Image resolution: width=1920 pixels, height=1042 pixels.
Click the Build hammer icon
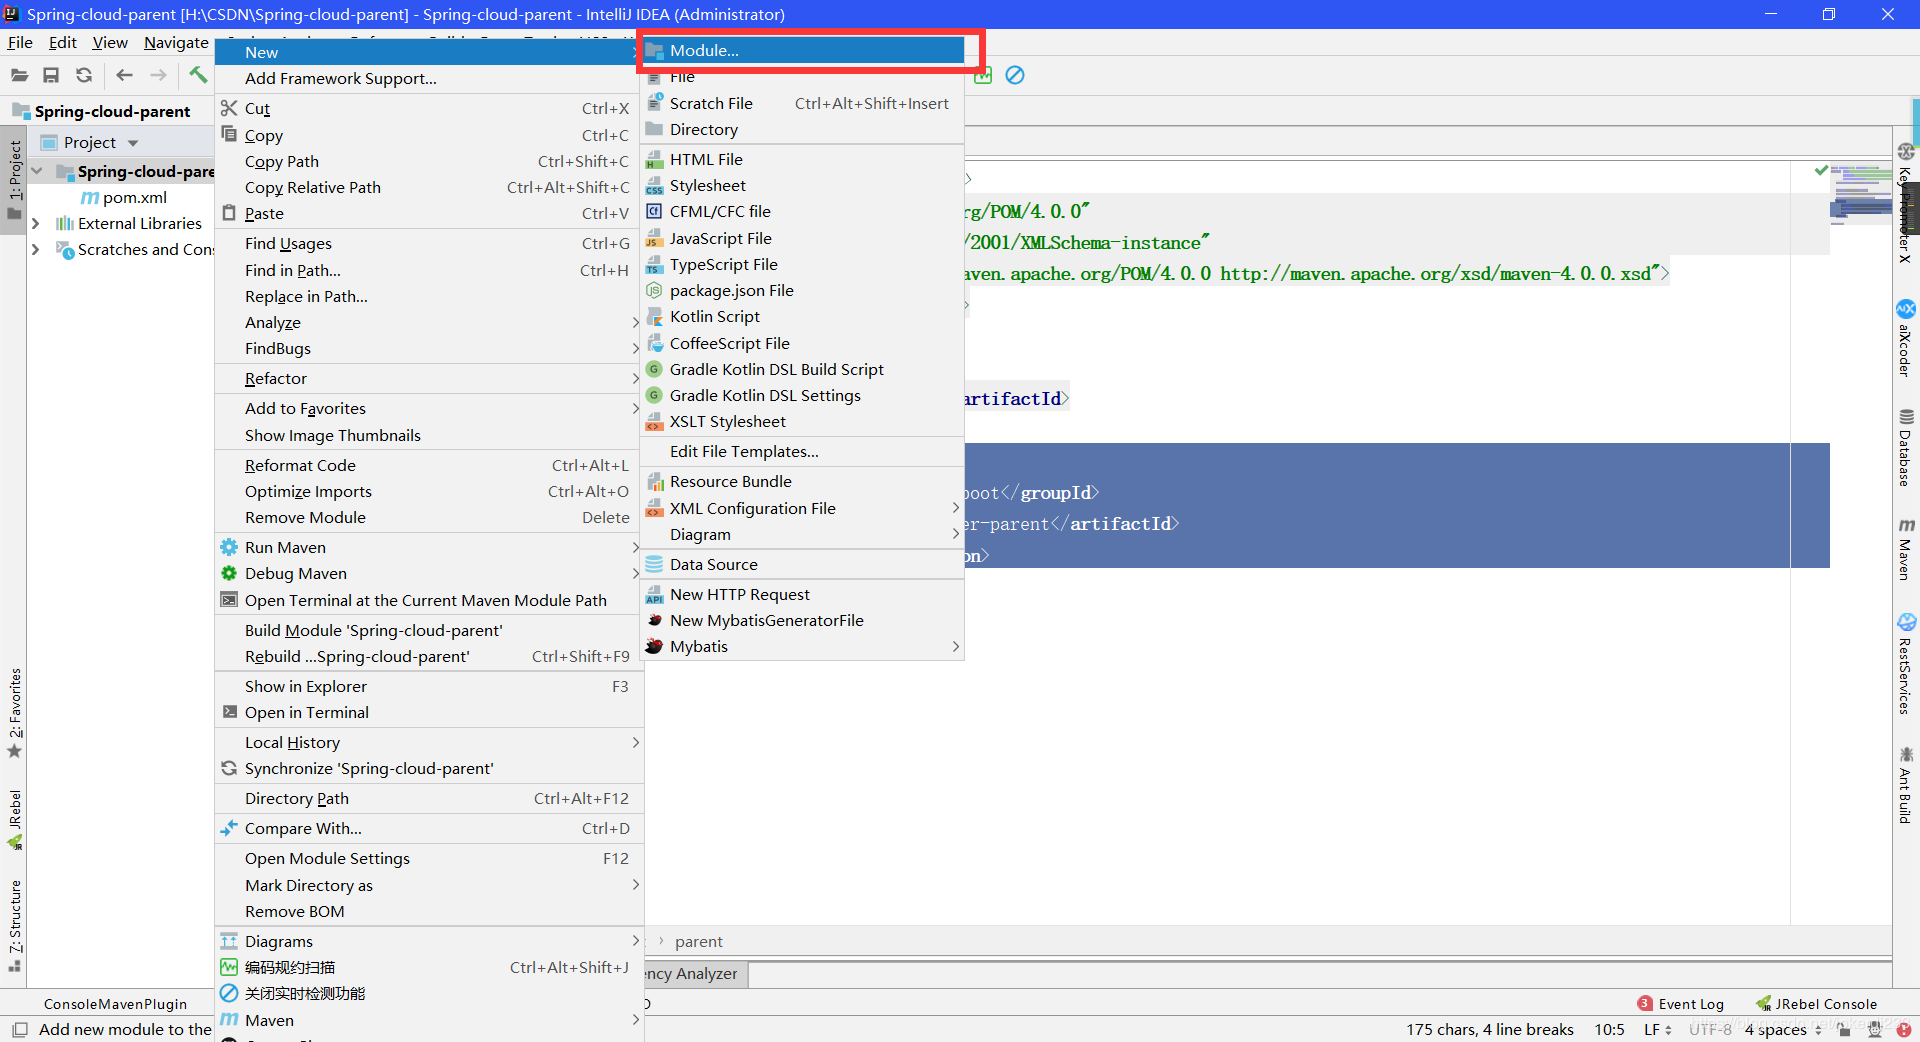tap(198, 75)
